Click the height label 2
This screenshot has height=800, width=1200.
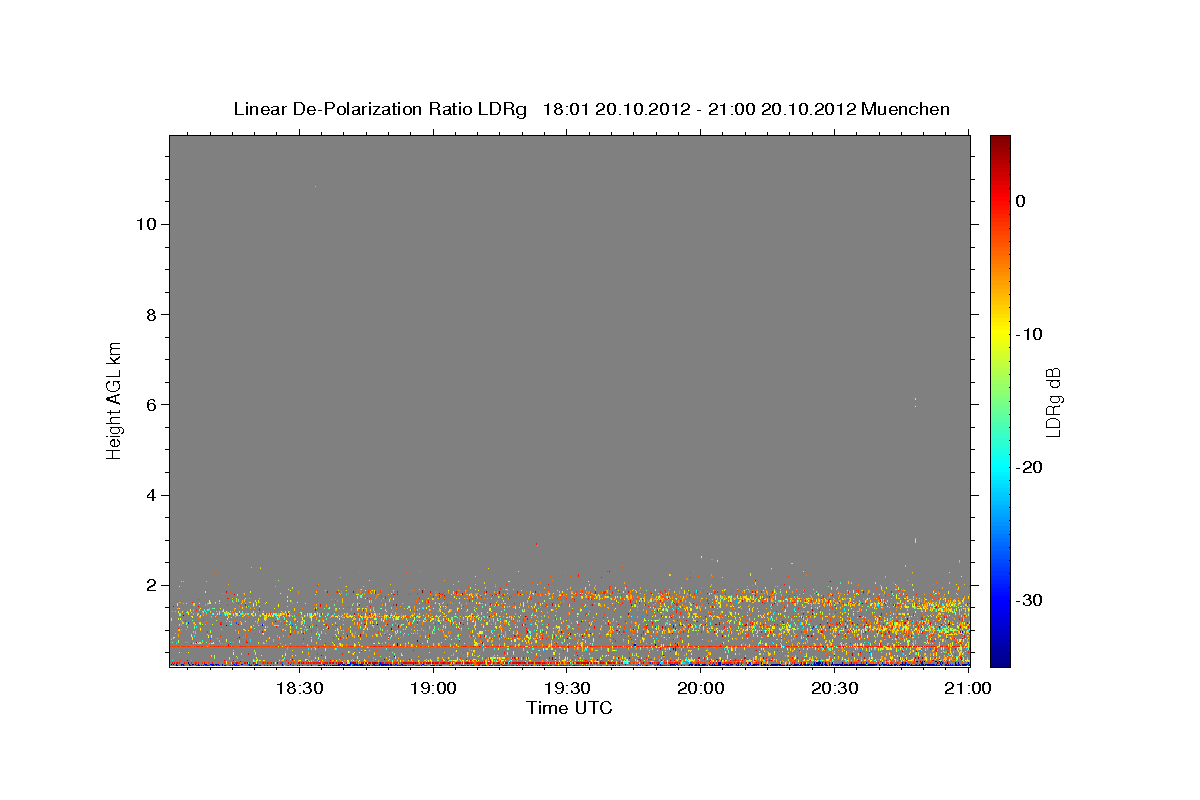(x=149, y=585)
